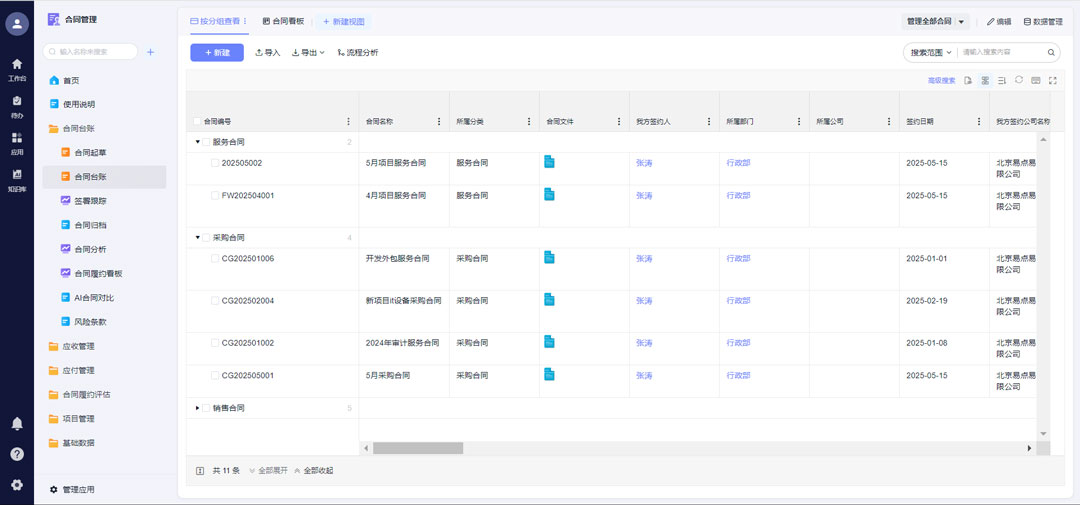Open 知识库 icon in the left rail
This screenshot has height=505, width=1080.
17,179
